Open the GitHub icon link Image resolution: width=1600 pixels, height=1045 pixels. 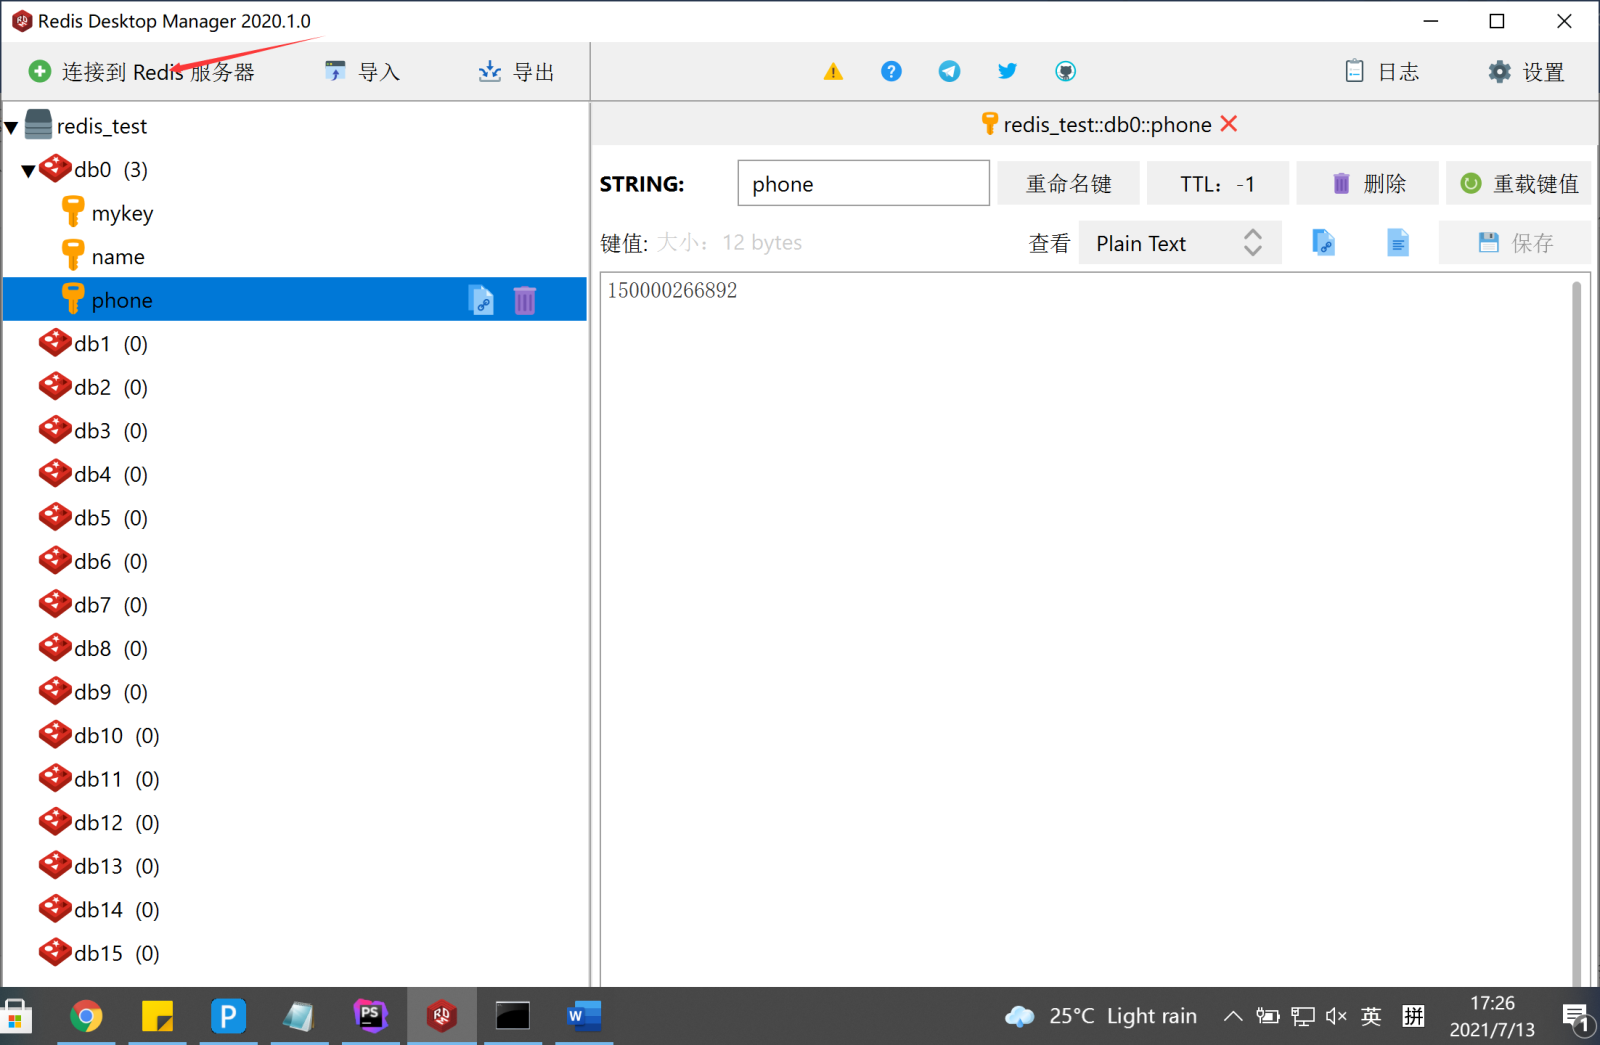click(1065, 72)
